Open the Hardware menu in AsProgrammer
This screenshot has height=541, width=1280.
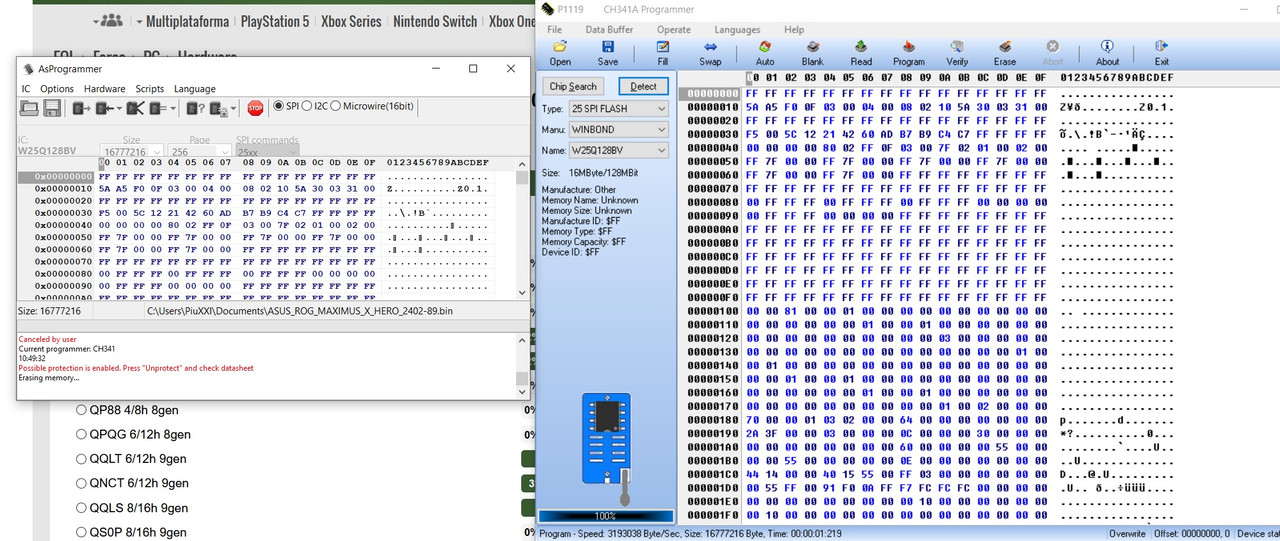click(x=105, y=89)
